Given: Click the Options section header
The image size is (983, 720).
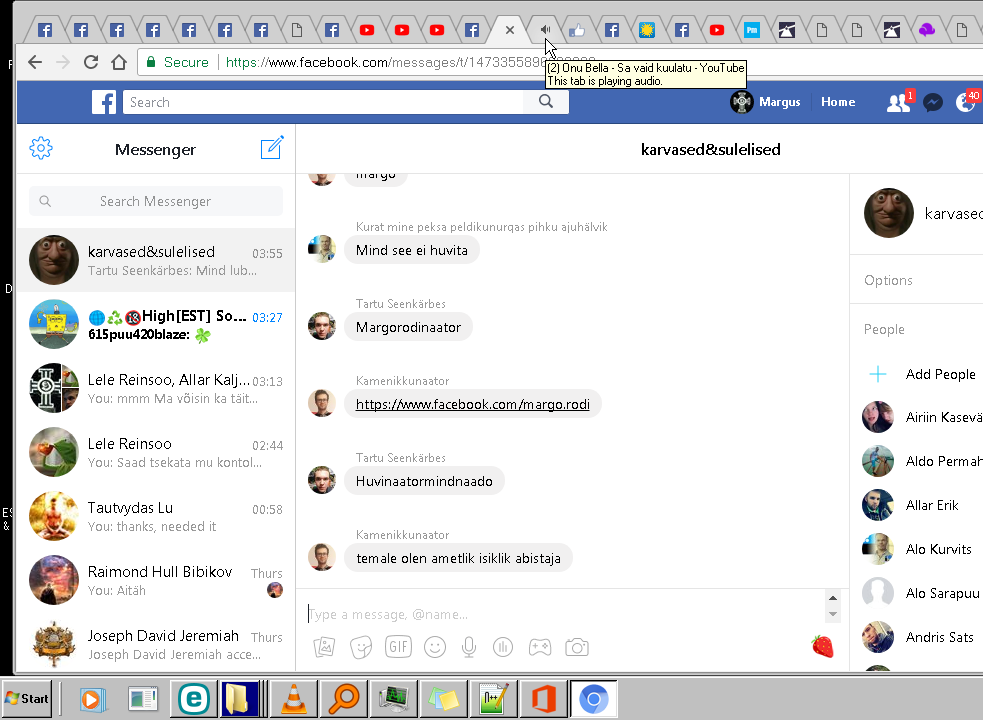Looking at the screenshot, I should (x=888, y=280).
